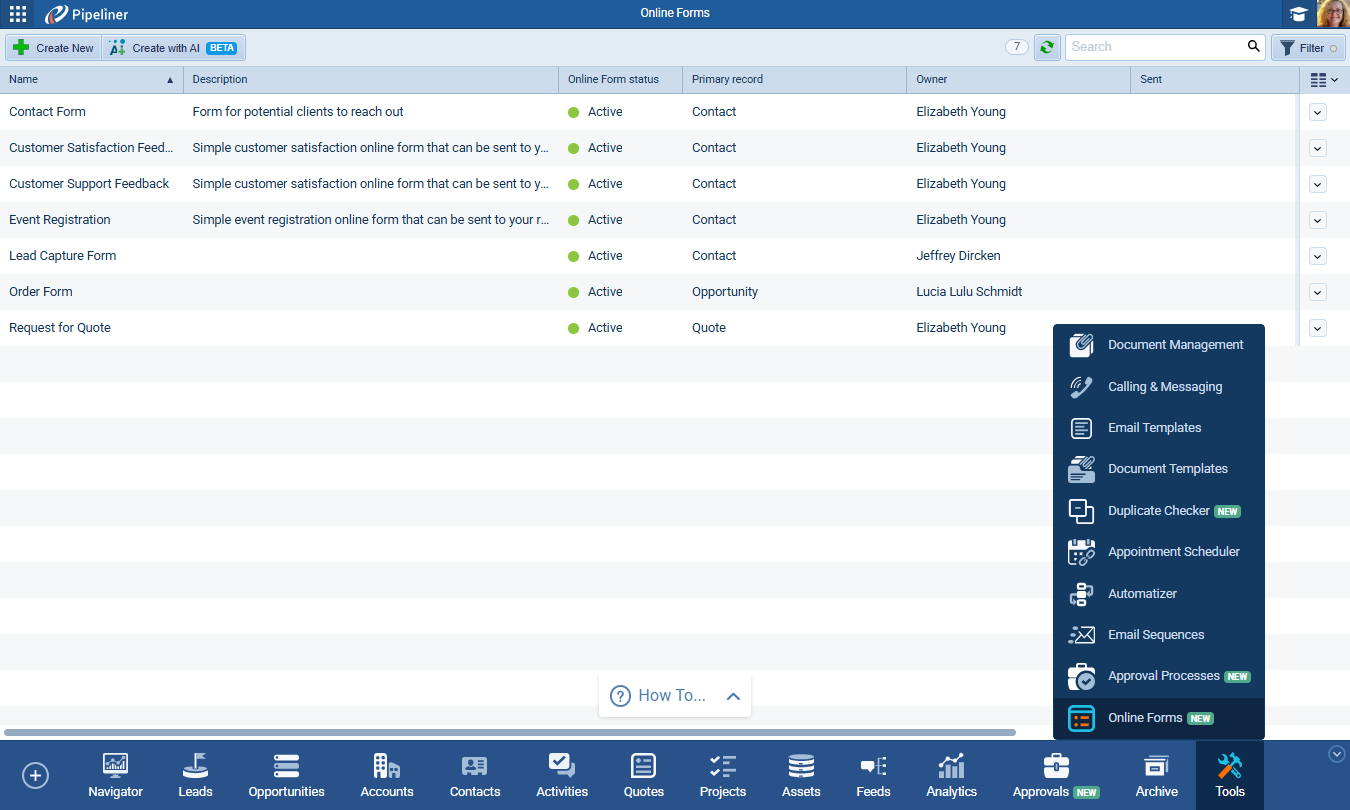Open Accounts section
The width and height of the screenshot is (1350, 810).
[x=387, y=776]
